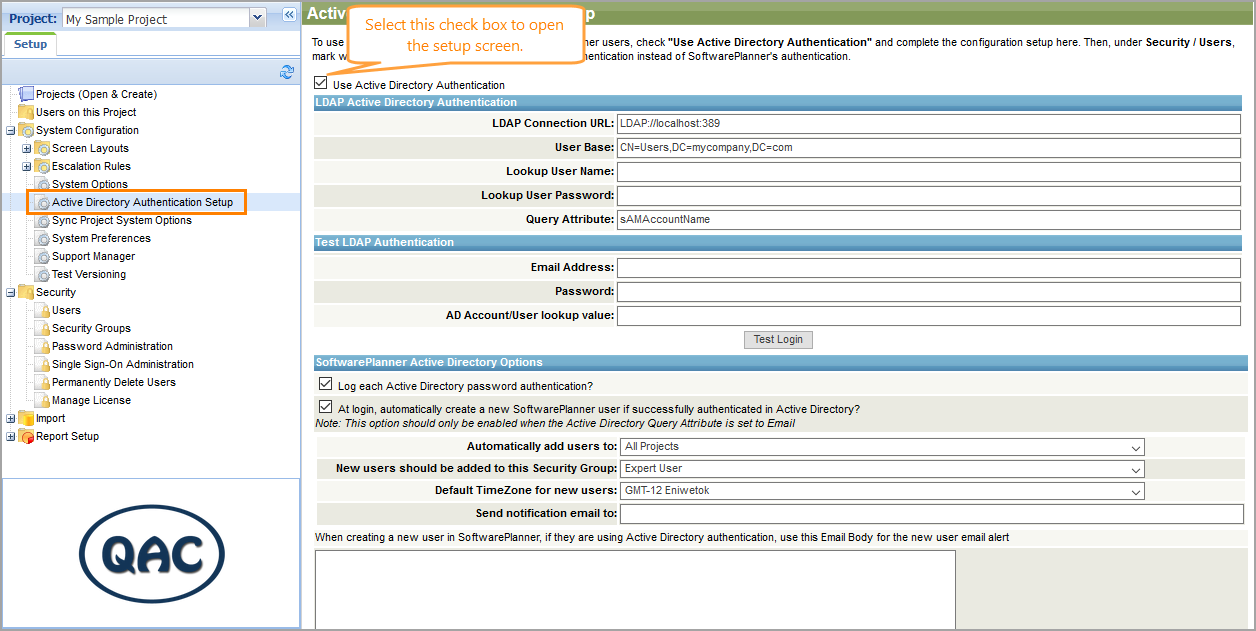Open Single Sign-On Administration tree item

123,364
